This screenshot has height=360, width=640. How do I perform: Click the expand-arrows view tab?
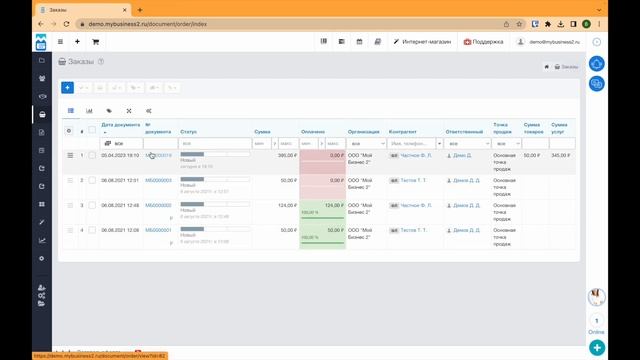pos(129,111)
